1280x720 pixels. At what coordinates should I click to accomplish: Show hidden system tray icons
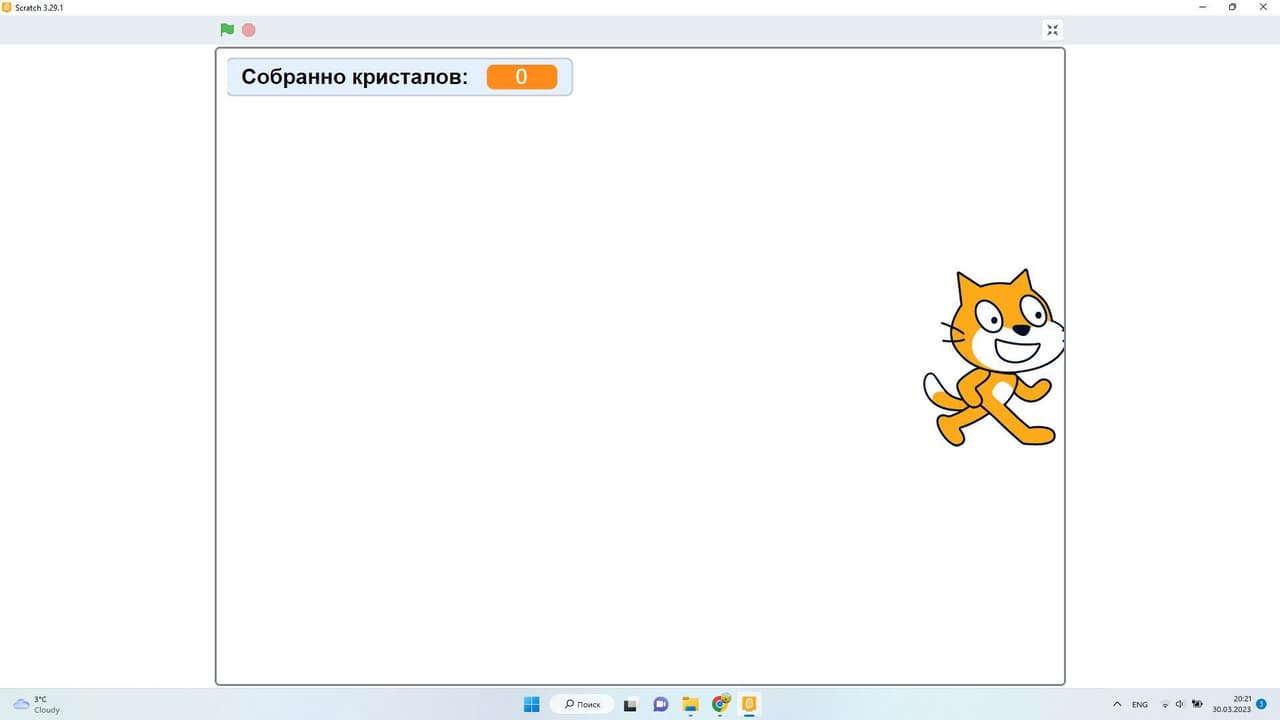click(x=1117, y=704)
